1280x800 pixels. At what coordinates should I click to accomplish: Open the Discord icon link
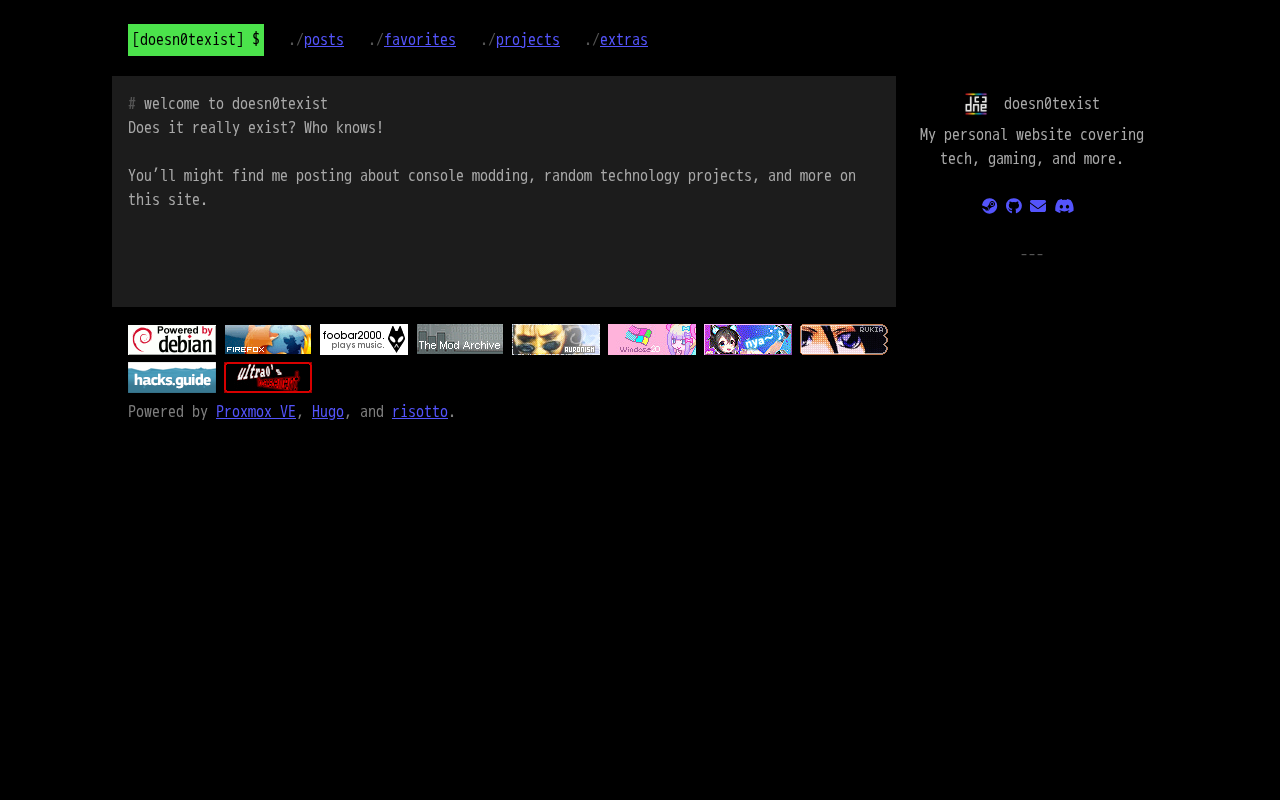[x=1064, y=206]
